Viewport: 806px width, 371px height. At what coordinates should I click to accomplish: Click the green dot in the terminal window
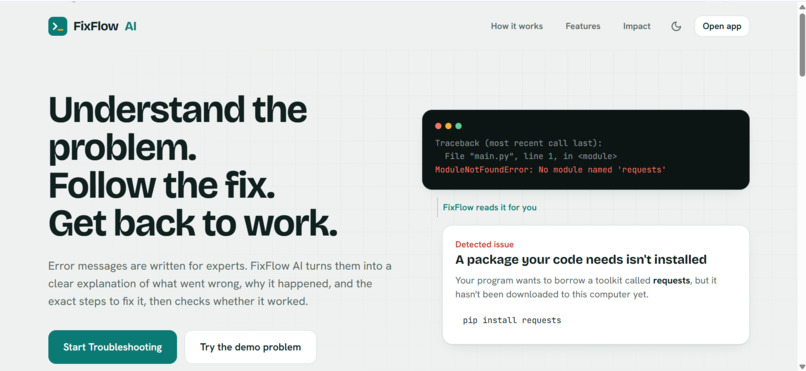click(459, 126)
